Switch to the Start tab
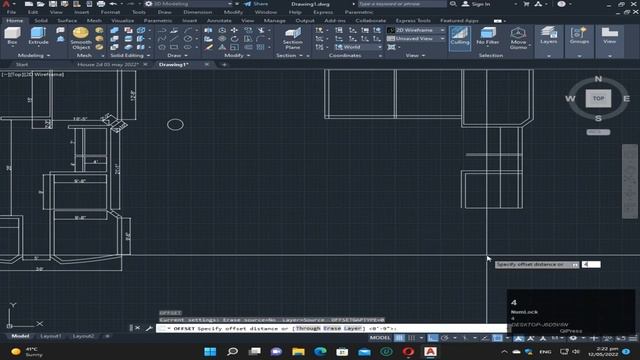This screenshot has height=360, width=640. (22, 64)
